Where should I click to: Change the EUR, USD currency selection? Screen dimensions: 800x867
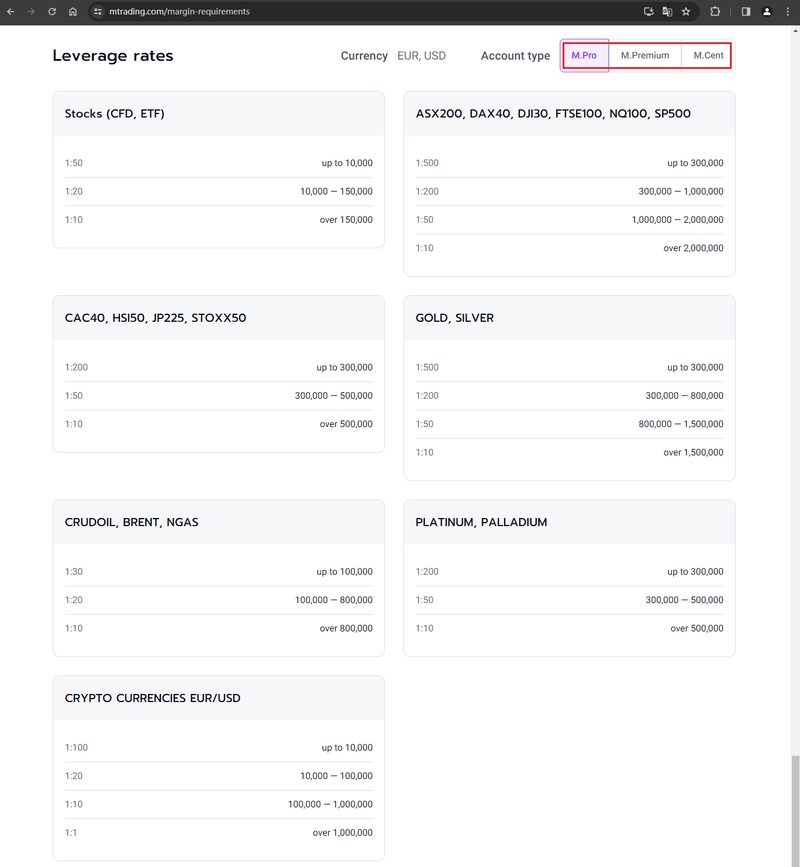[x=421, y=56]
